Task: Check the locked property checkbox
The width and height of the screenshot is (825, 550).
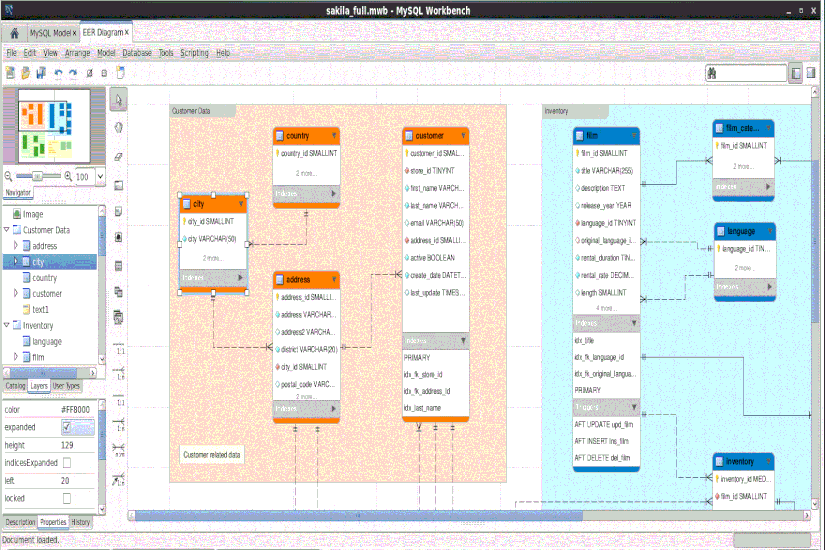Action: click(x=67, y=498)
